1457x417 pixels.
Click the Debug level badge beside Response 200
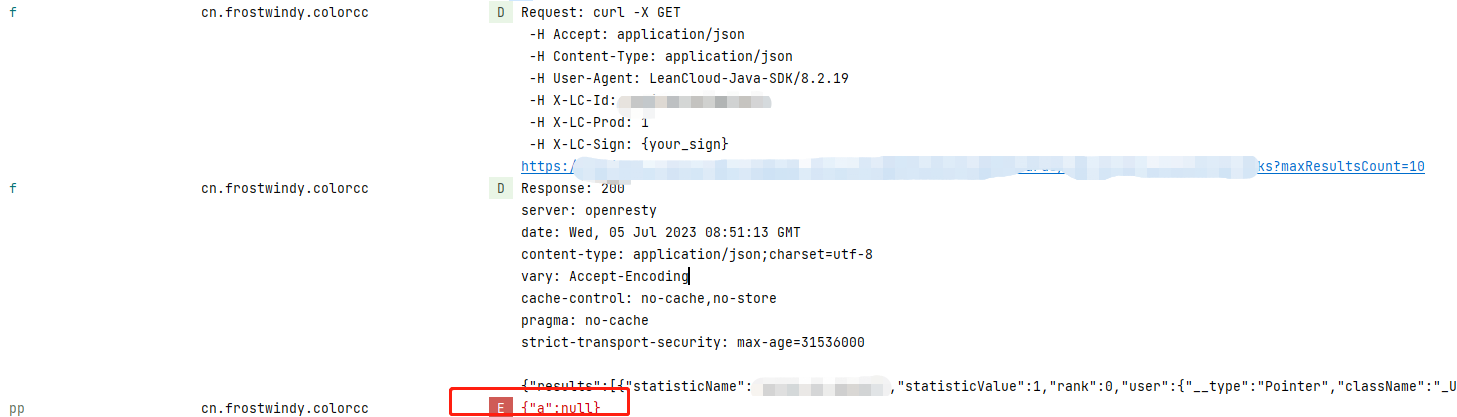[x=500, y=188]
